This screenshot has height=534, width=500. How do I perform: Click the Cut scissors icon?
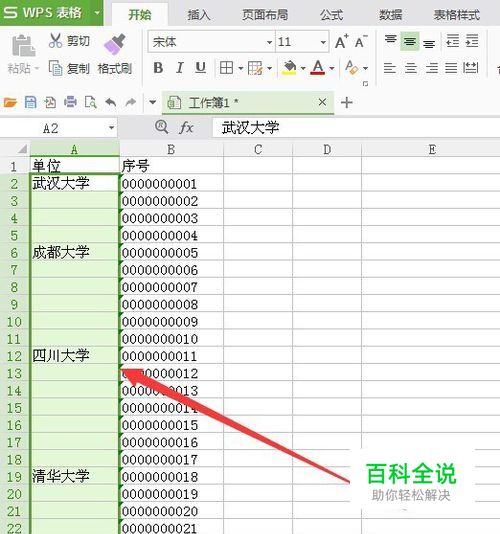tap(55, 41)
